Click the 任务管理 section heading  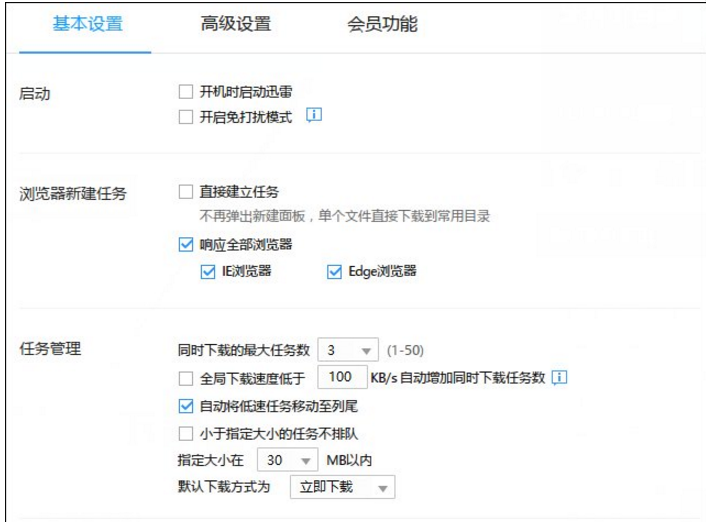50,349
